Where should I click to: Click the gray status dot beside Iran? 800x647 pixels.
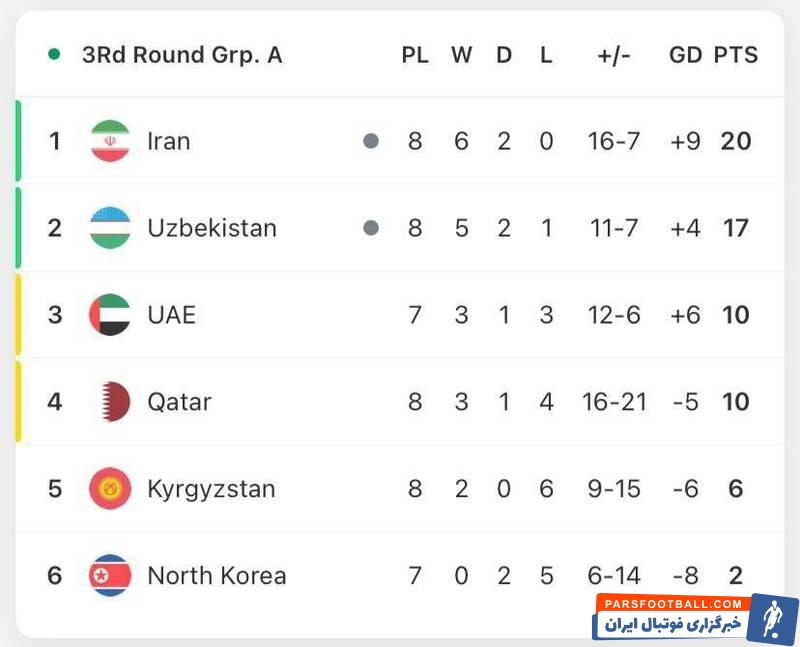coord(371,141)
